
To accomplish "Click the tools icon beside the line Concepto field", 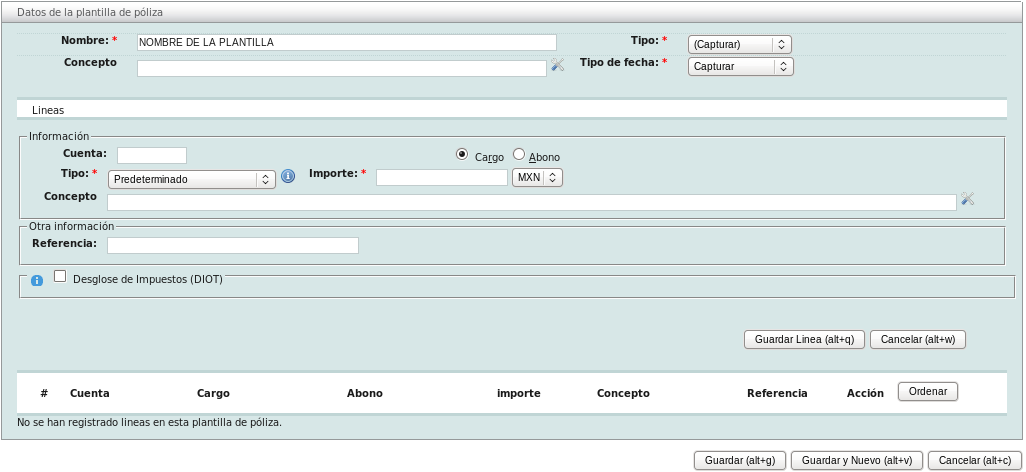I will [x=967, y=199].
